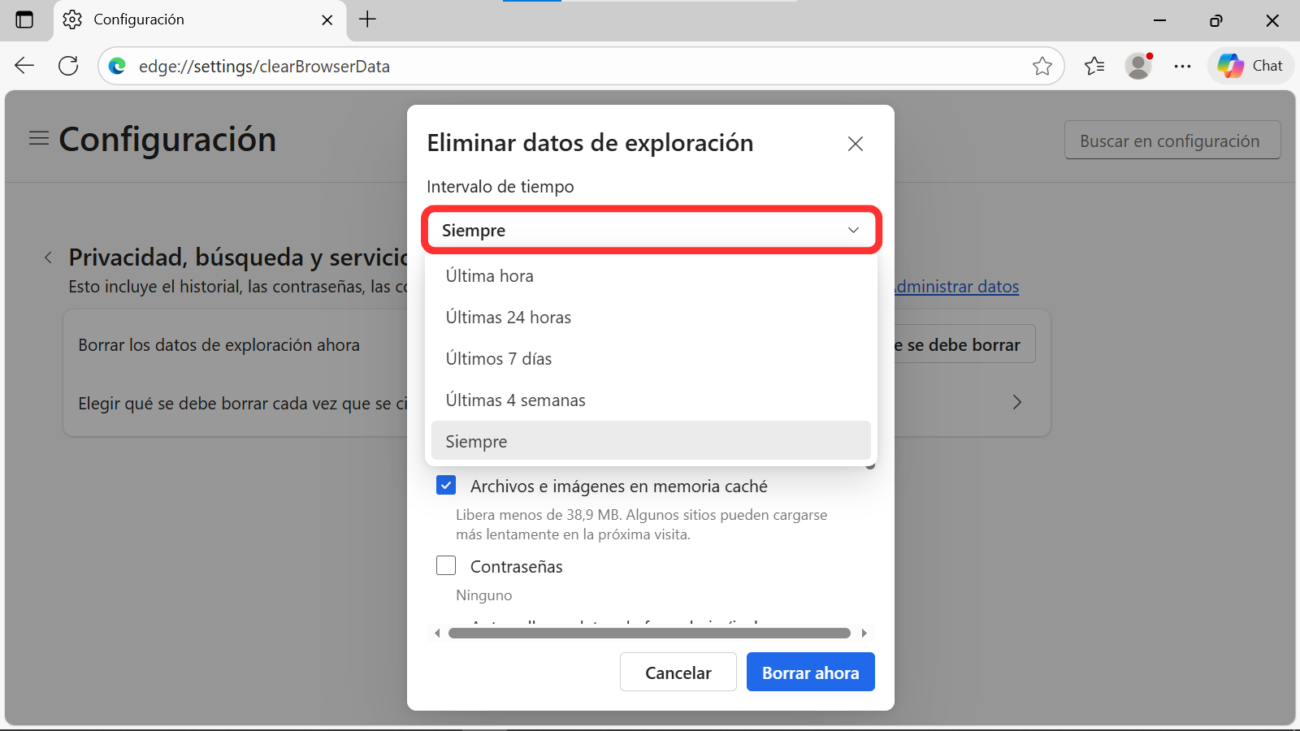
Task: Enable the Contraseñas checkbox
Action: 446,566
